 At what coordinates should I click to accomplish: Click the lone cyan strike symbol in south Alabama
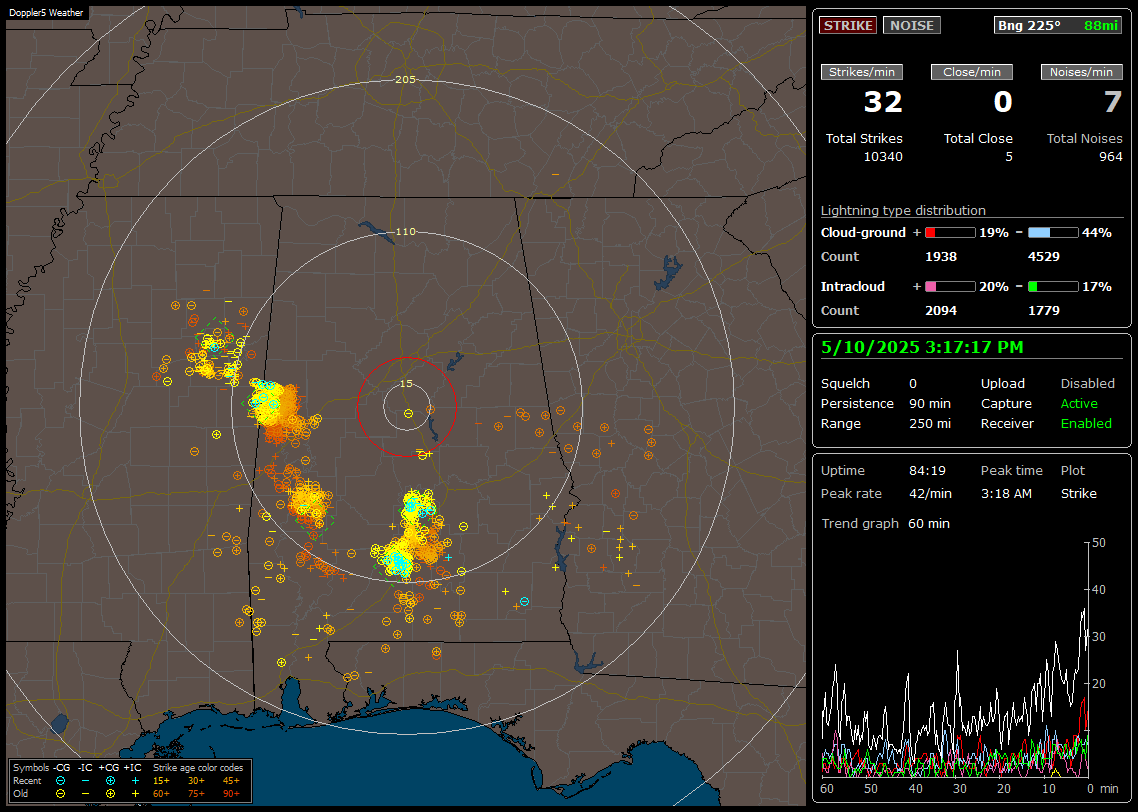(x=524, y=602)
